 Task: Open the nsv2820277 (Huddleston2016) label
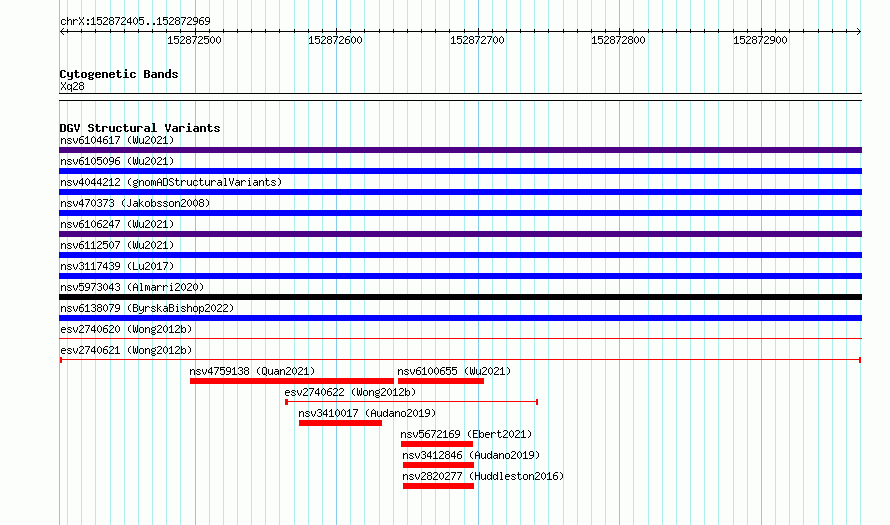click(483, 476)
